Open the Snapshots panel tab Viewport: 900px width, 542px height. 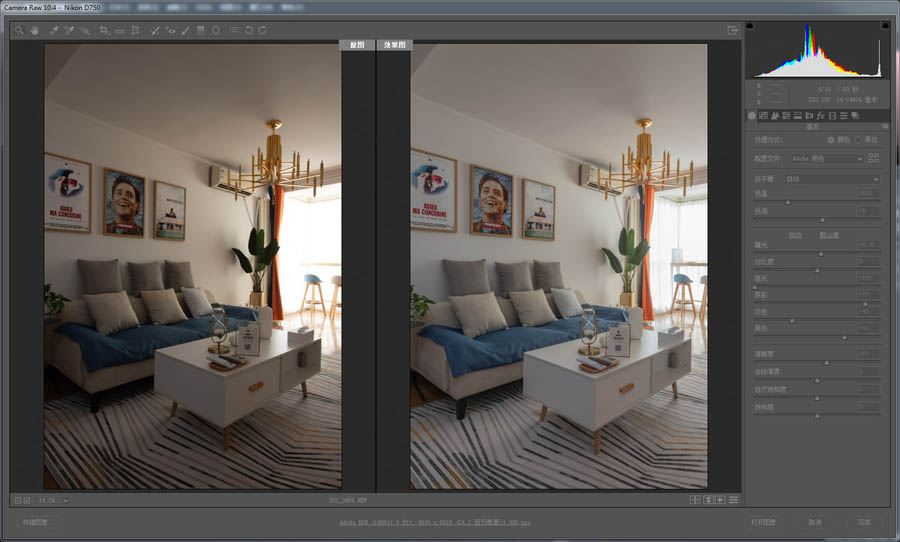[x=855, y=116]
